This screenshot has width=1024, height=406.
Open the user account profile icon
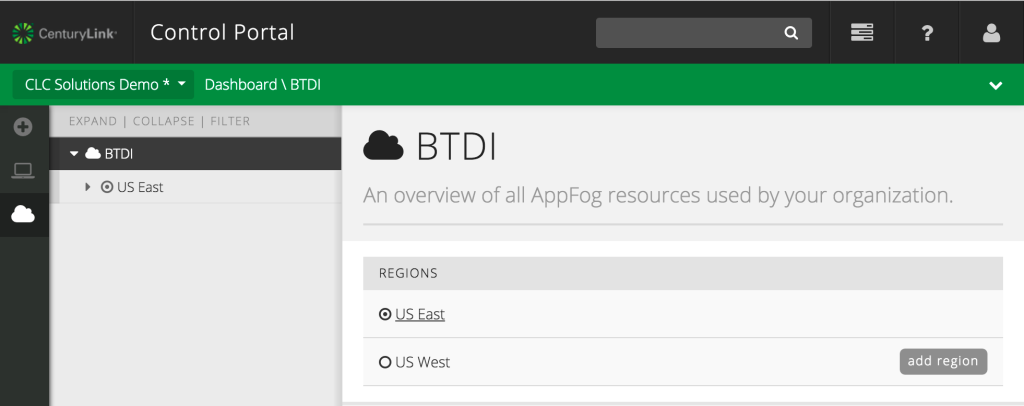[991, 33]
